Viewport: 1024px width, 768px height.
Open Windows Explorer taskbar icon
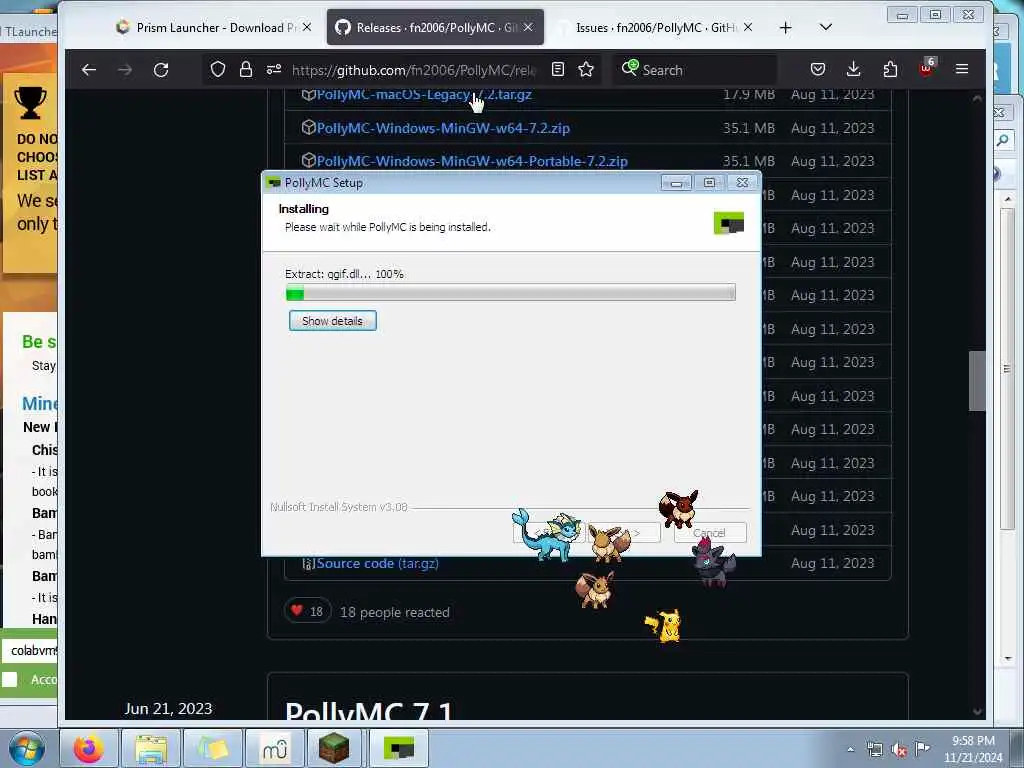click(151, 748)
